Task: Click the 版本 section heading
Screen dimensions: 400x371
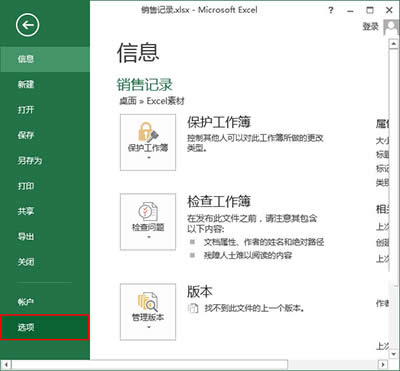Action: pos(200,292)
